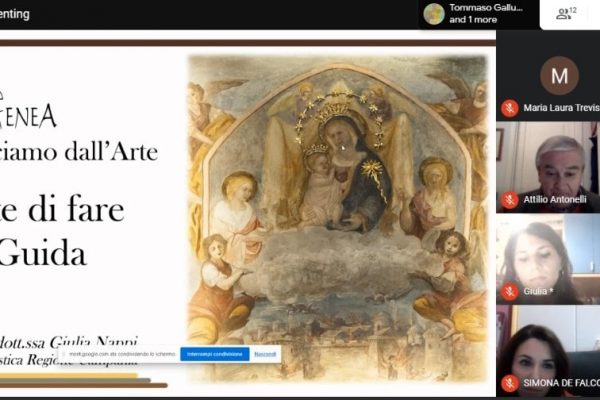Click the 'meet.google.com sta condividendo lo schermo' notice
Image resolution: width=600 pixels, height=400 pixels.
[122, 354]
